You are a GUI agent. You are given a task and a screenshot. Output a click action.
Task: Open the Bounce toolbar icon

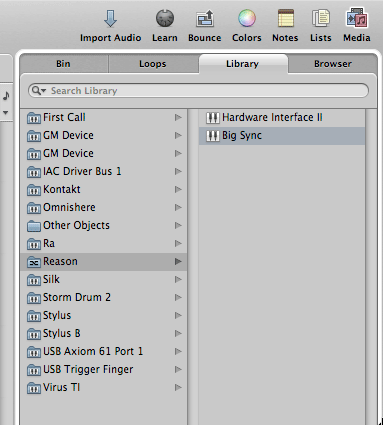click(205, 19)
